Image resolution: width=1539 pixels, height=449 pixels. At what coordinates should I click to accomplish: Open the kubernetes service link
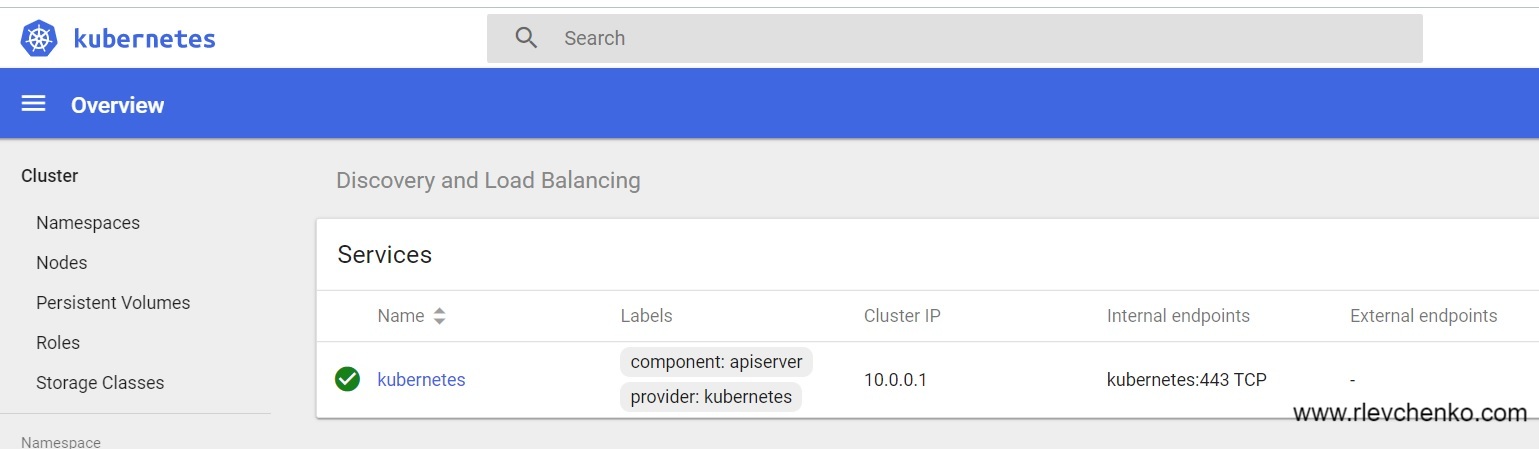pos(421,380)
